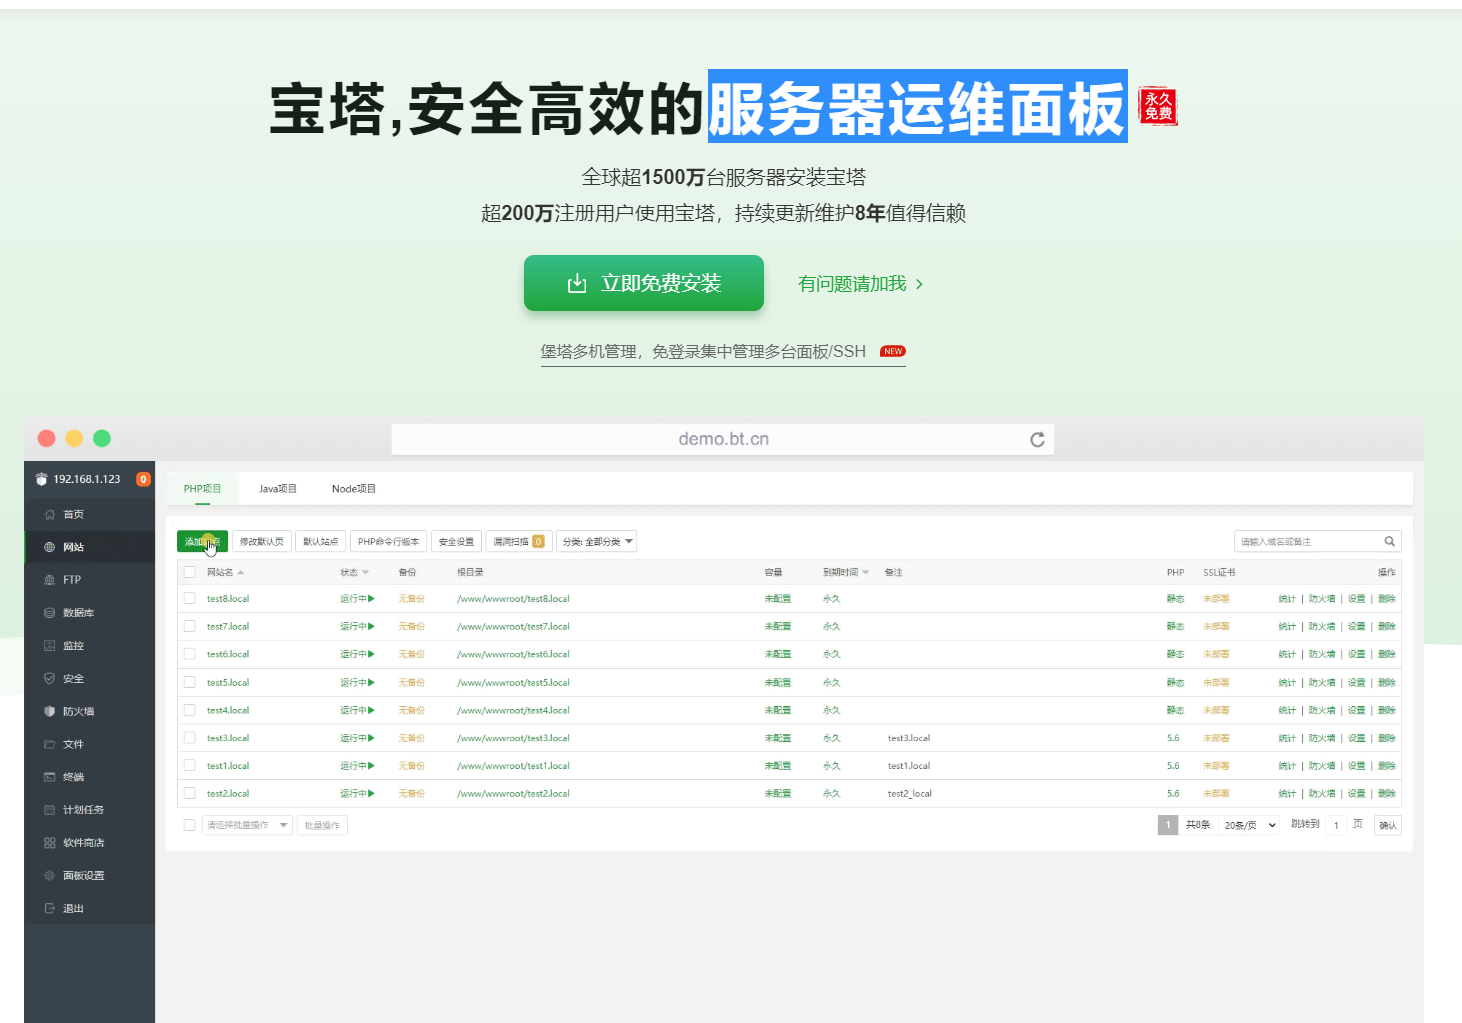Check the box for test7.local row
The height and width of the screenshot is (1023, 1462).
pos(189,626)
